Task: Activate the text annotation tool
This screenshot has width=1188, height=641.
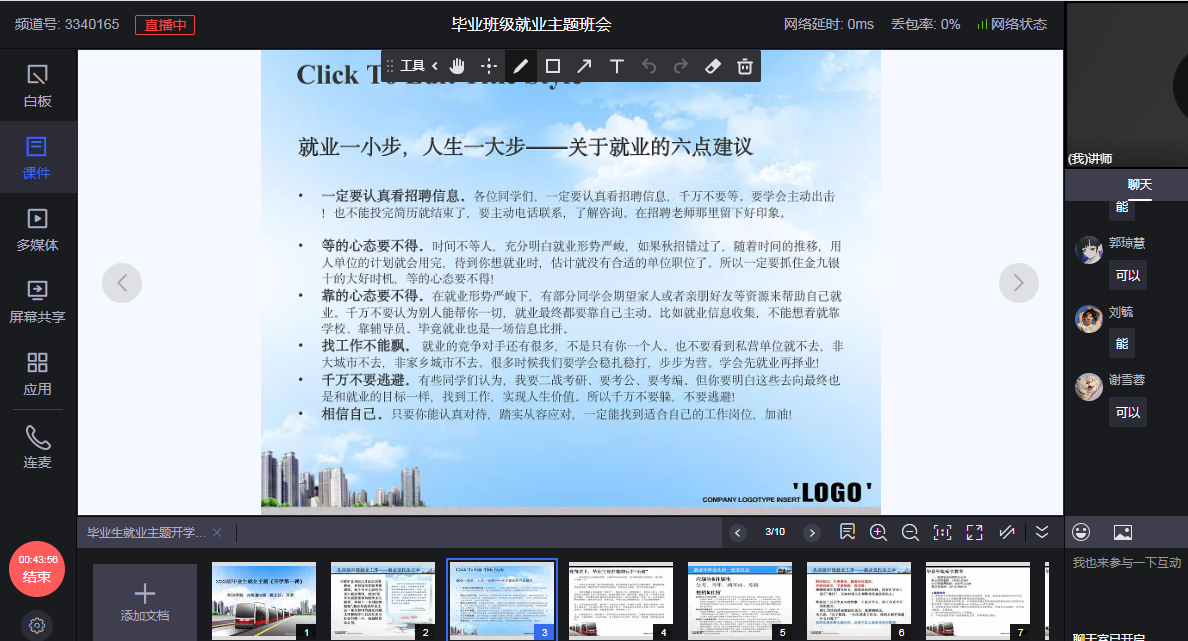Action: pyautogui.click(x=617, y=66)
